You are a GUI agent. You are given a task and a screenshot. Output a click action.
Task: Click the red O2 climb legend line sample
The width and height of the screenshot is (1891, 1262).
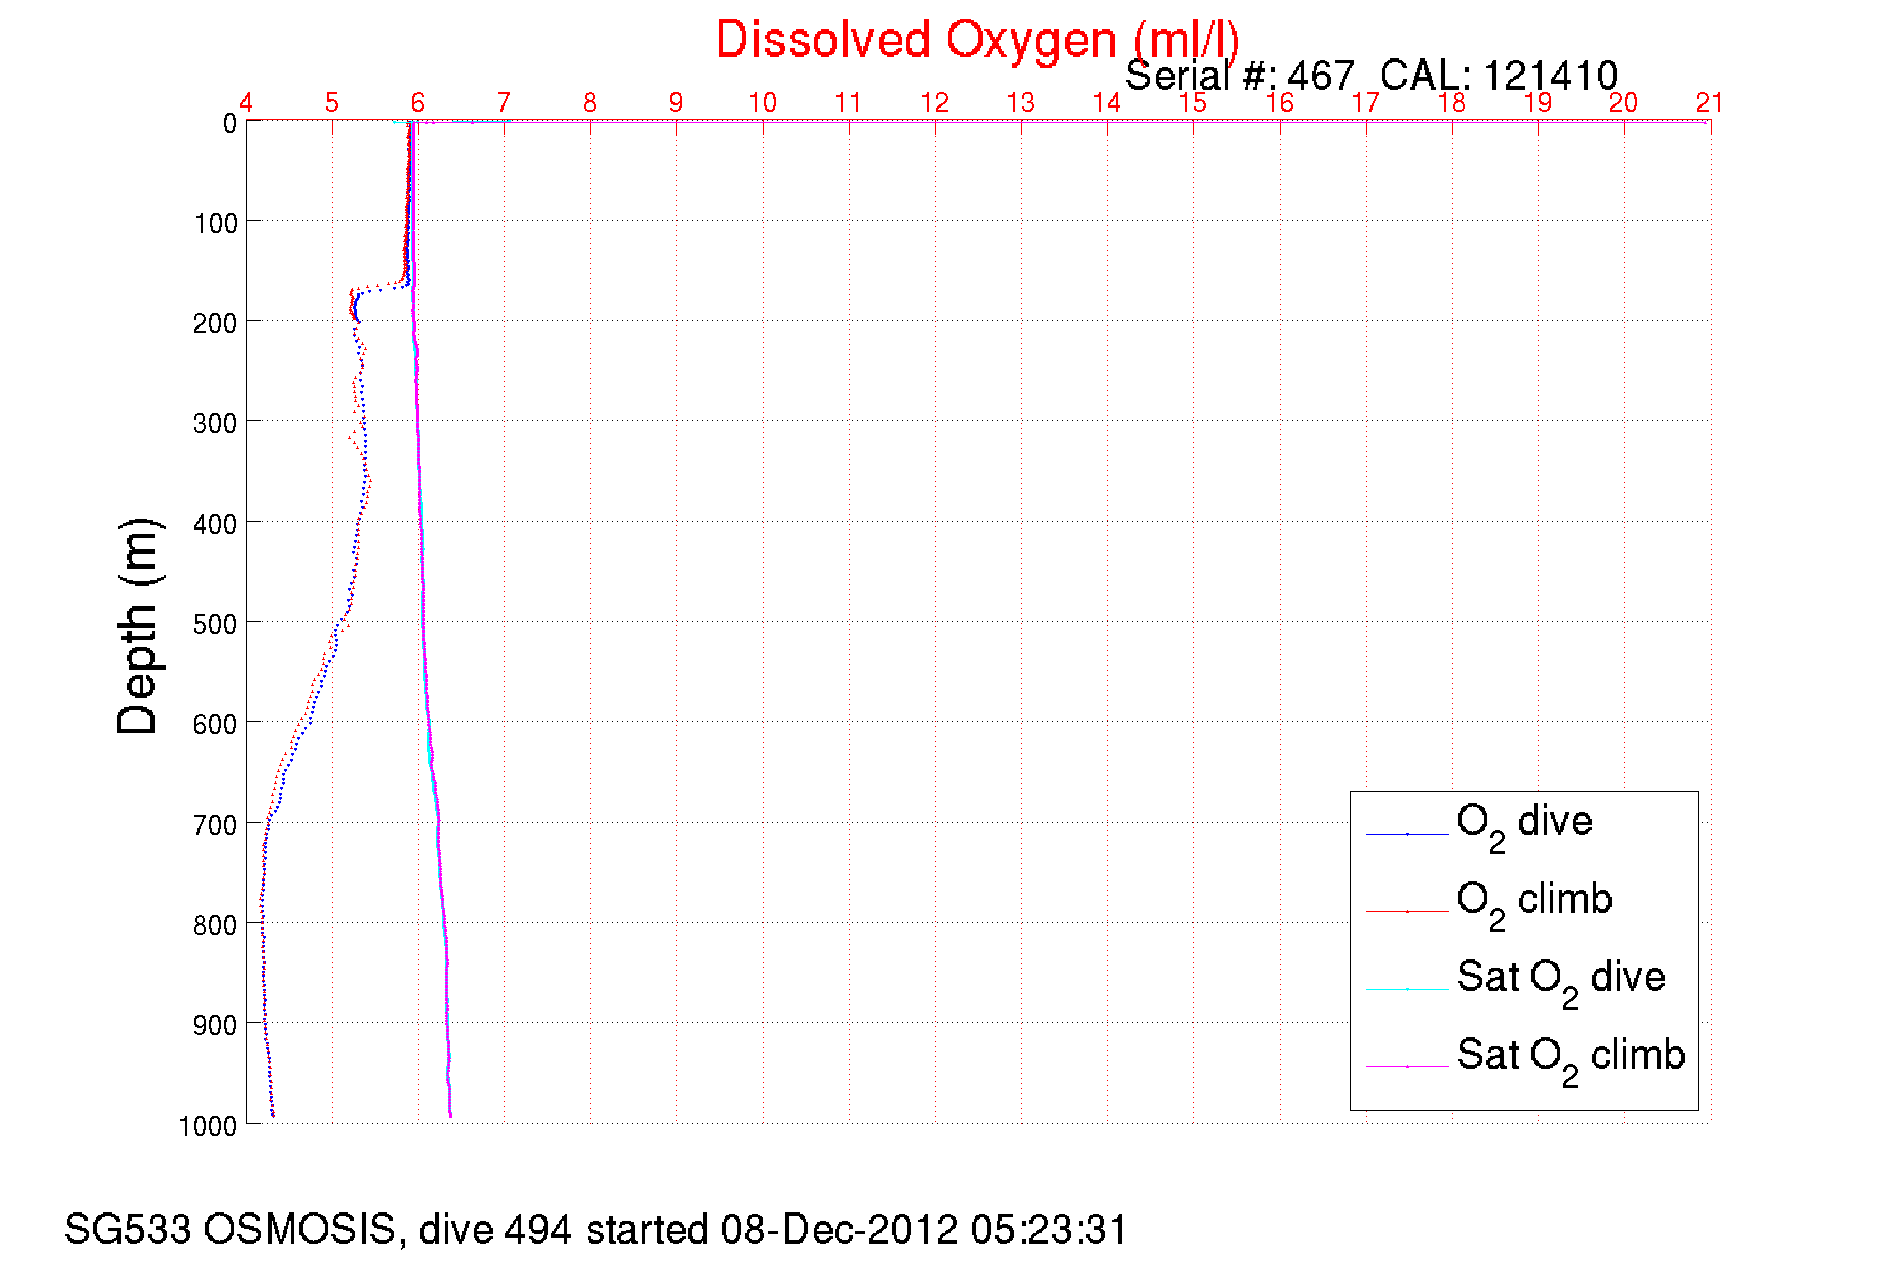tap(1407, 912)
